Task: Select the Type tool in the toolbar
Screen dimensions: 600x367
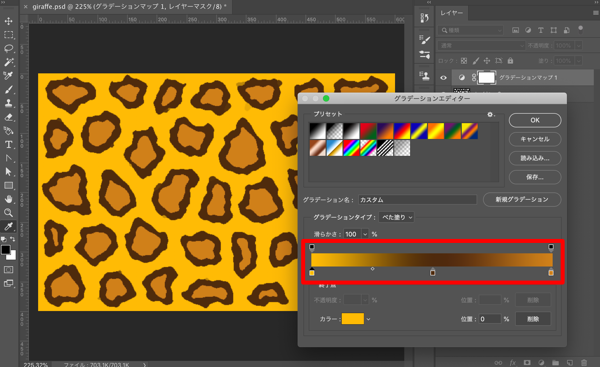Action: pos(8,145)
